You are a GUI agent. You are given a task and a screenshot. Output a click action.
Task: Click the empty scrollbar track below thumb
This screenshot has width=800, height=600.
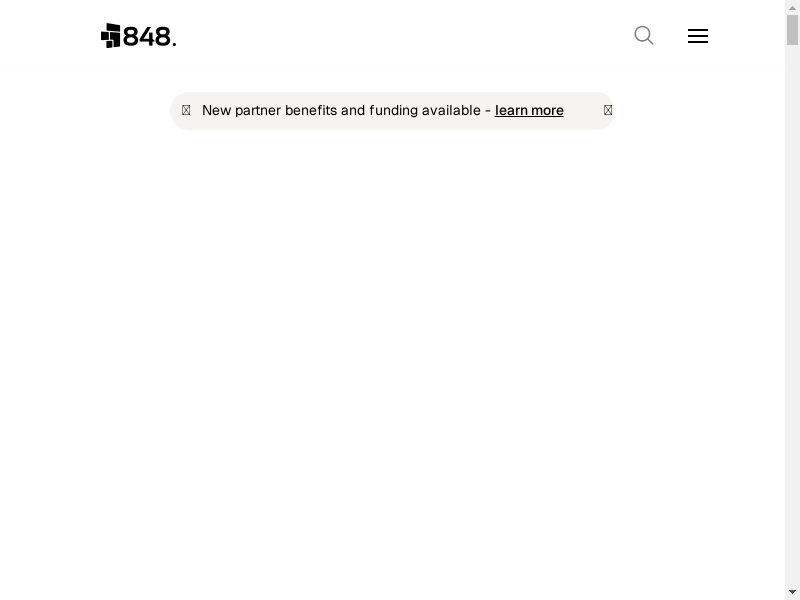point(792,315)
